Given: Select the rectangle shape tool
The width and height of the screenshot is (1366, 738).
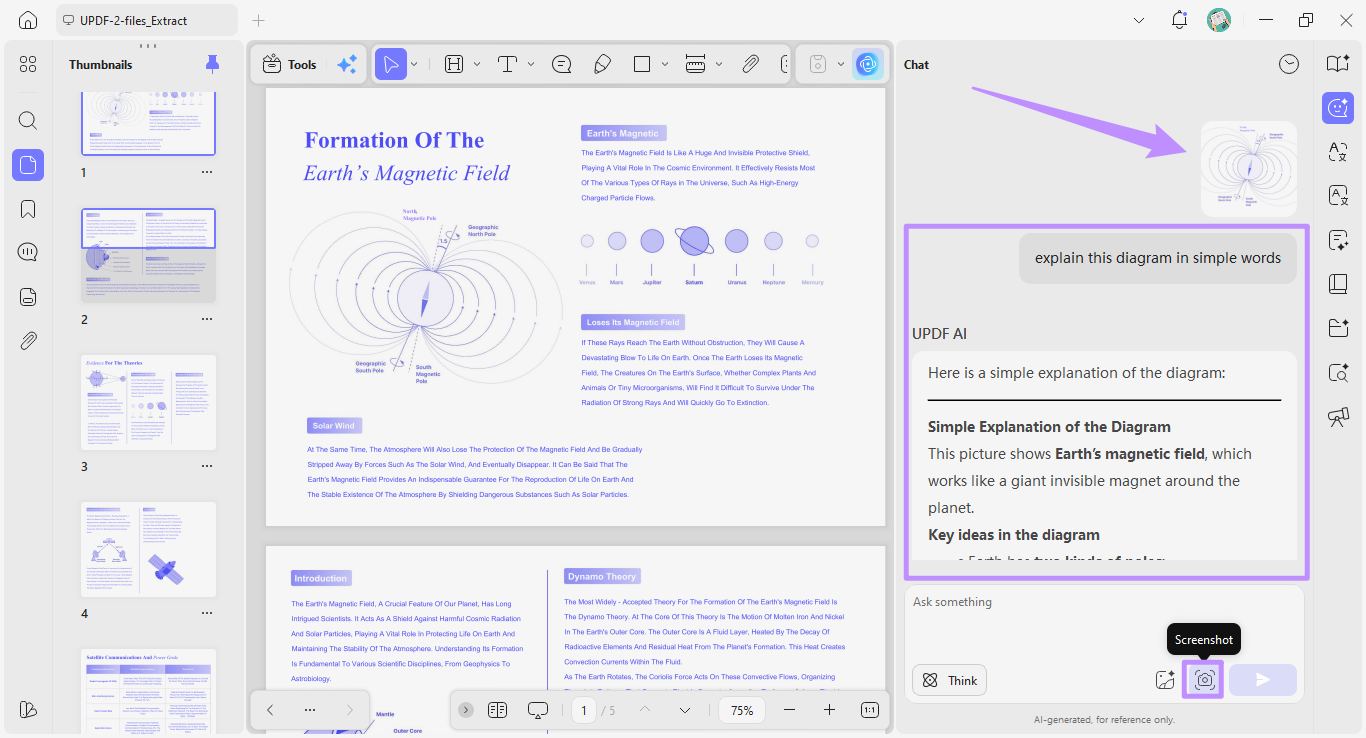Looking at the screenshot, I should coord(642,64).
